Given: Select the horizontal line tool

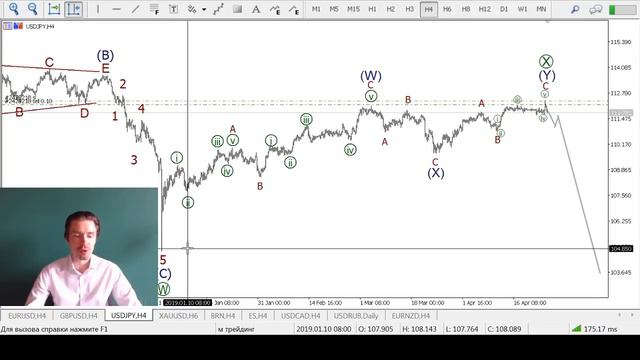Looking at the screenshot, I should [117, 9].
